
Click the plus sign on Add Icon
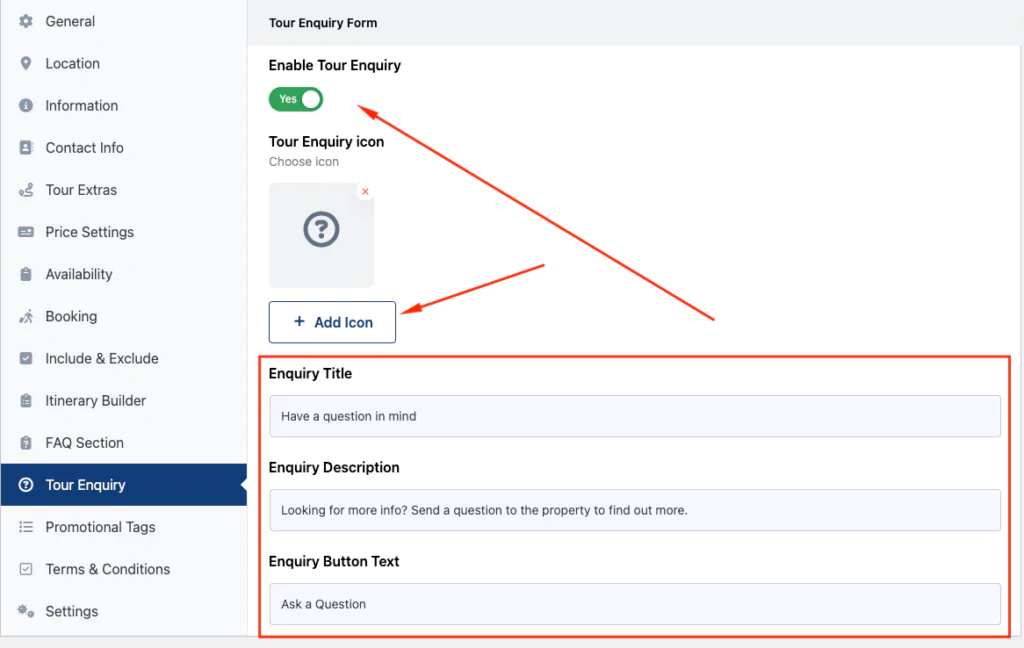click(299, 321)
